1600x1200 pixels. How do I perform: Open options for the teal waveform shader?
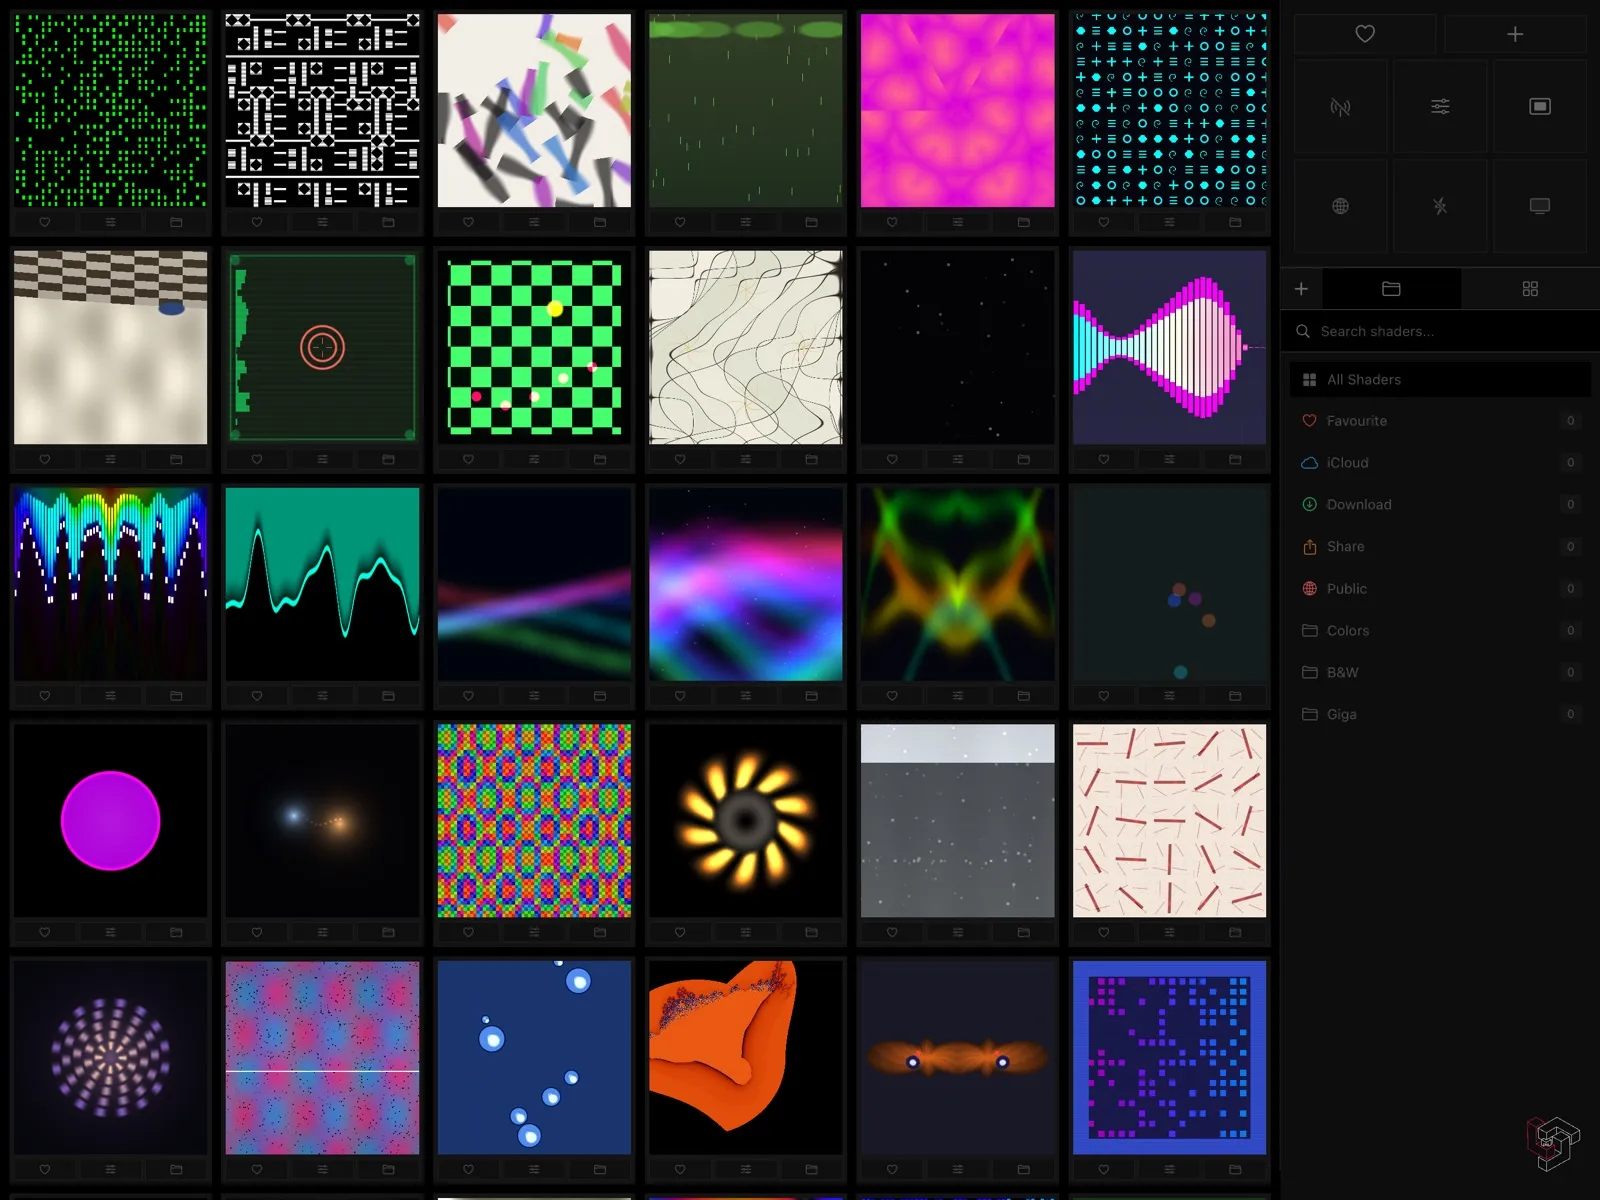coord(322,695)
